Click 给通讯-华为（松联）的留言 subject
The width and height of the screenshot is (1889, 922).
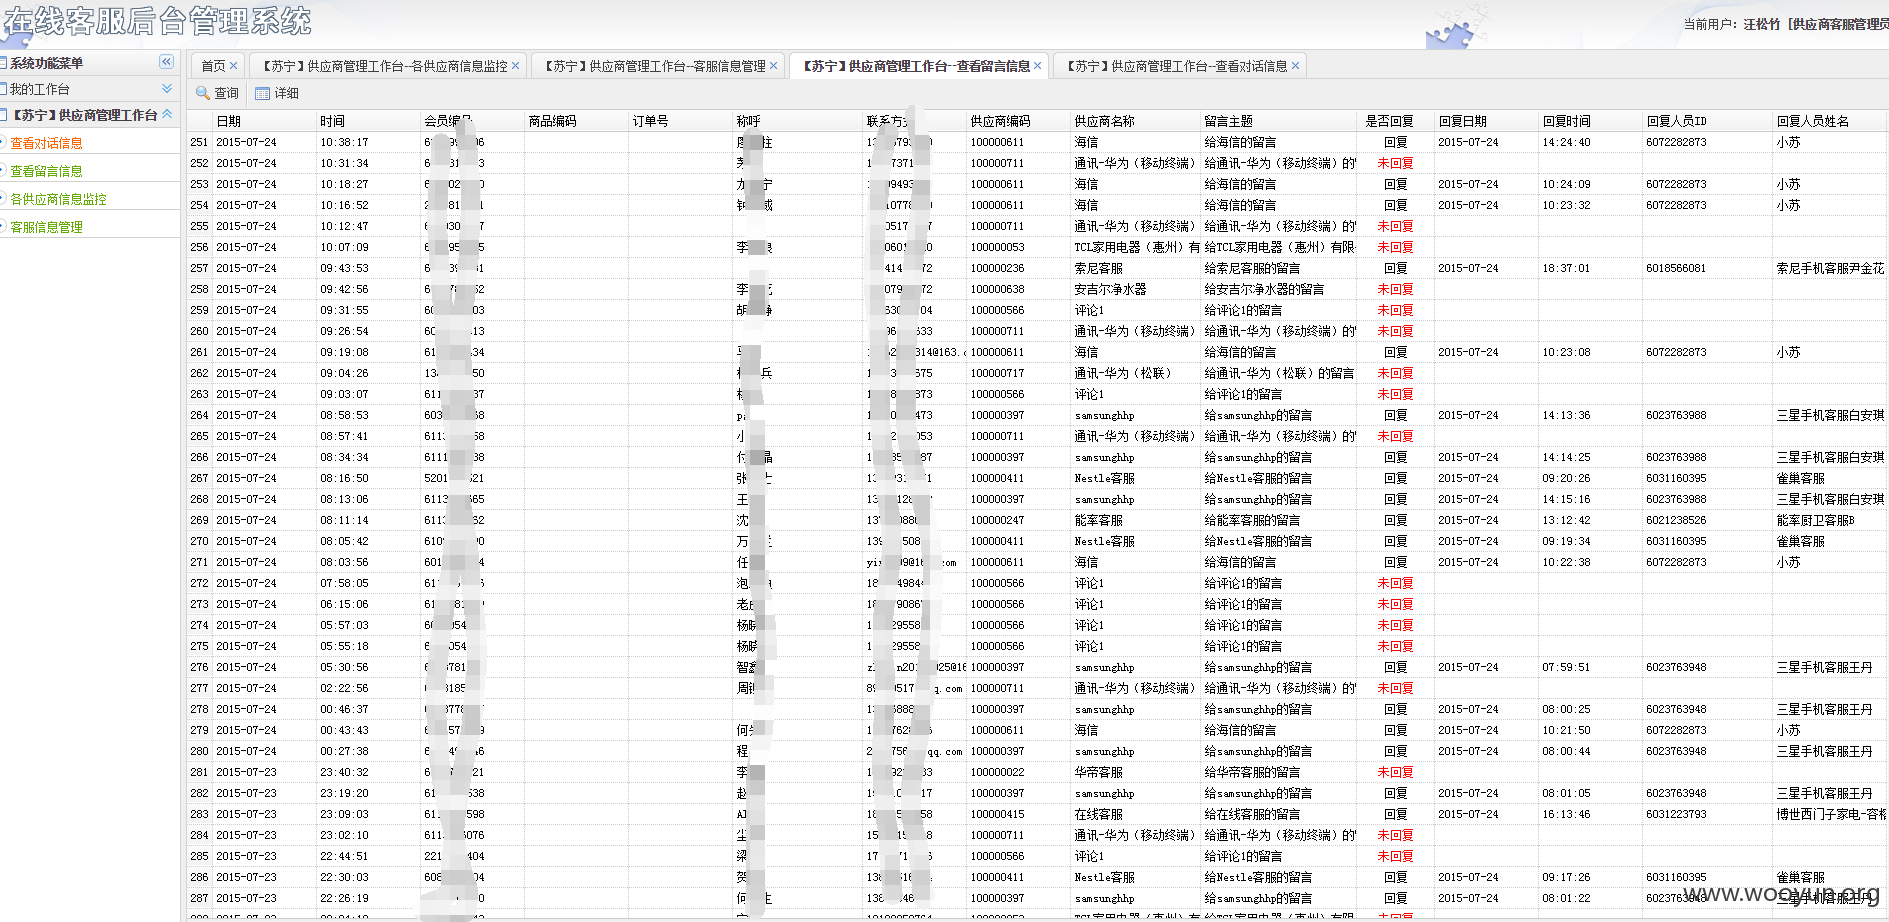1279,373
